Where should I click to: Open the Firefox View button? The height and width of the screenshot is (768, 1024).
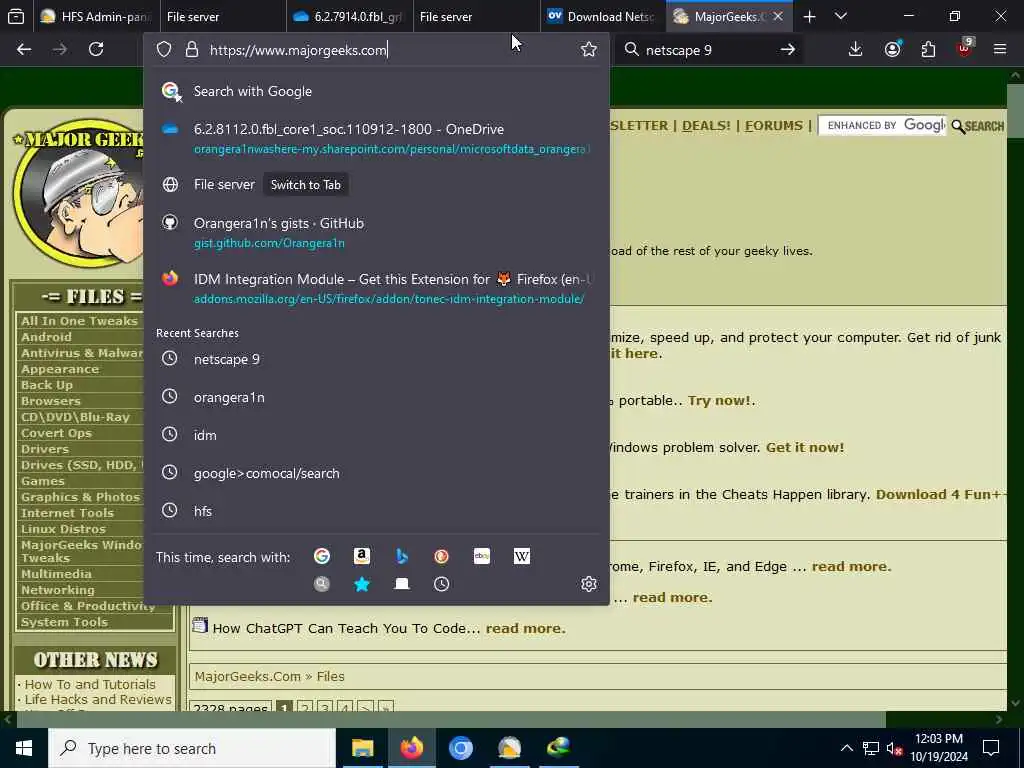(16, 16)
